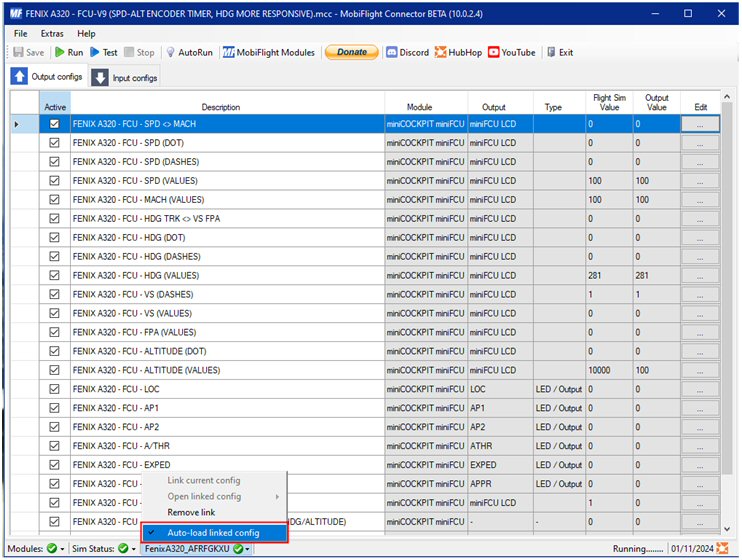Open the Sim Status dropdown arrow

[133, 549]
